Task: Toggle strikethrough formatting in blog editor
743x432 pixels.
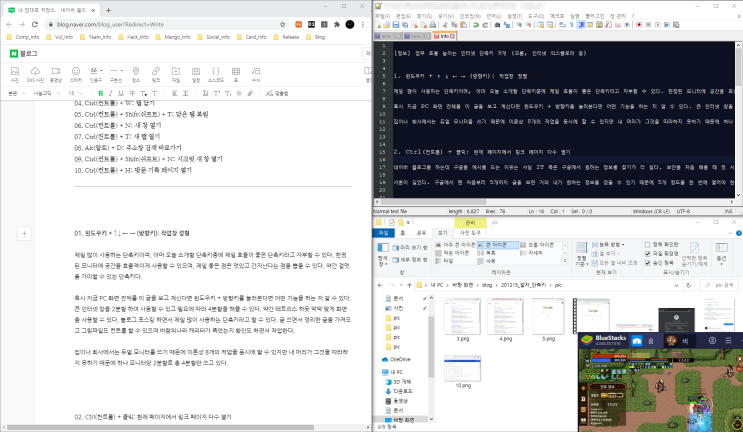Action: [x=132, y=93]
